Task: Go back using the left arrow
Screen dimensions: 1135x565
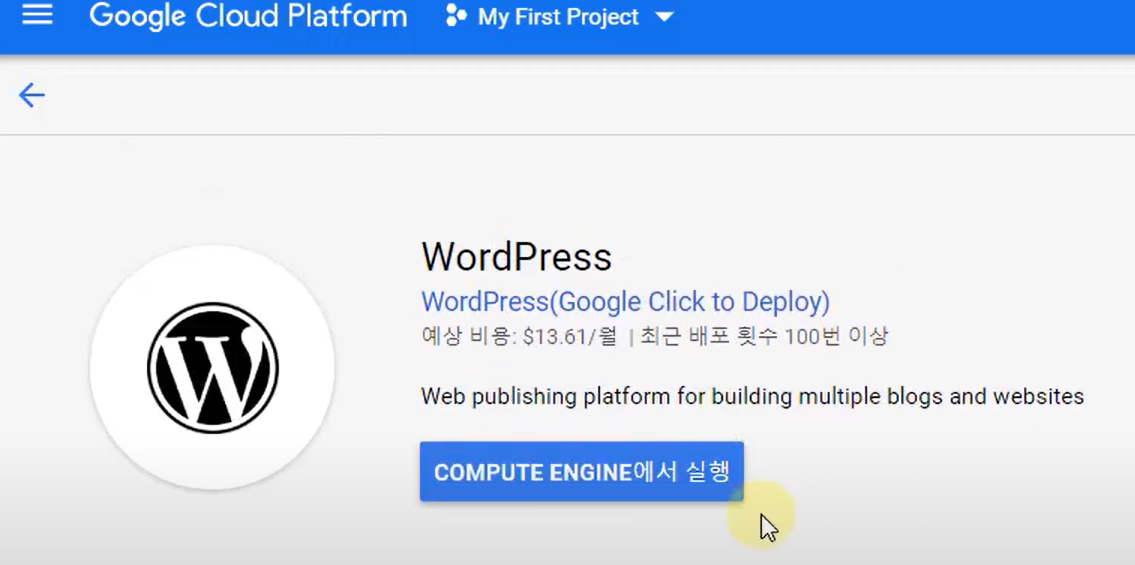Action: (x=32, y=95)
